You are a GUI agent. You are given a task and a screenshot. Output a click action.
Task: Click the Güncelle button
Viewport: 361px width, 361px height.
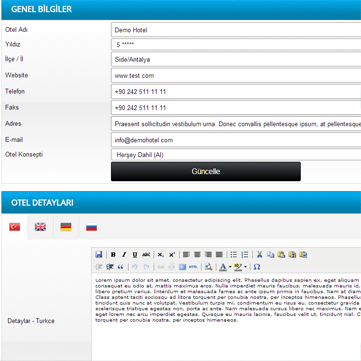point(206,172)
